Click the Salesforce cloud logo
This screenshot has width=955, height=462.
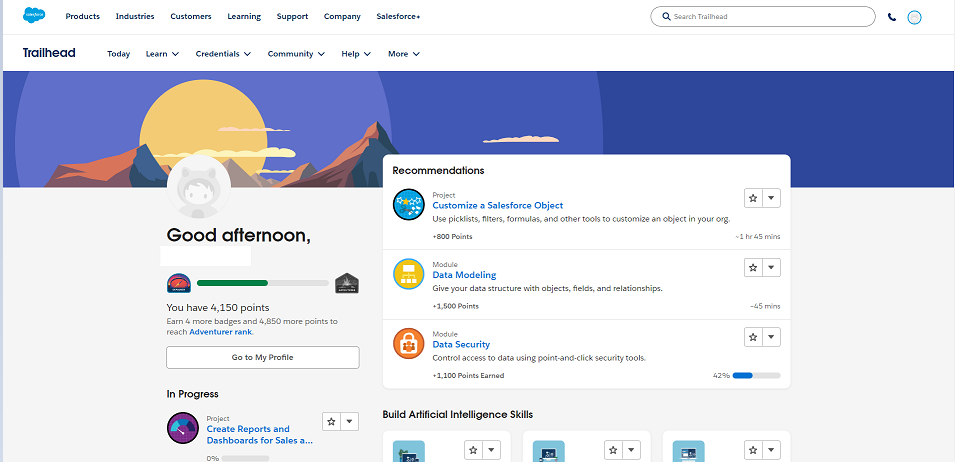tap(34, 16)
